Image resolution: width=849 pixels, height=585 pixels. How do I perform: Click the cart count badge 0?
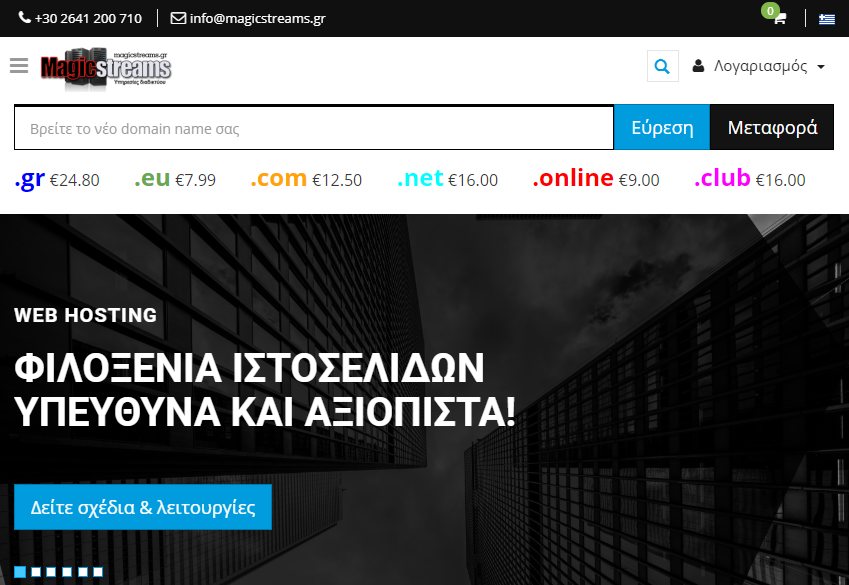770,11
